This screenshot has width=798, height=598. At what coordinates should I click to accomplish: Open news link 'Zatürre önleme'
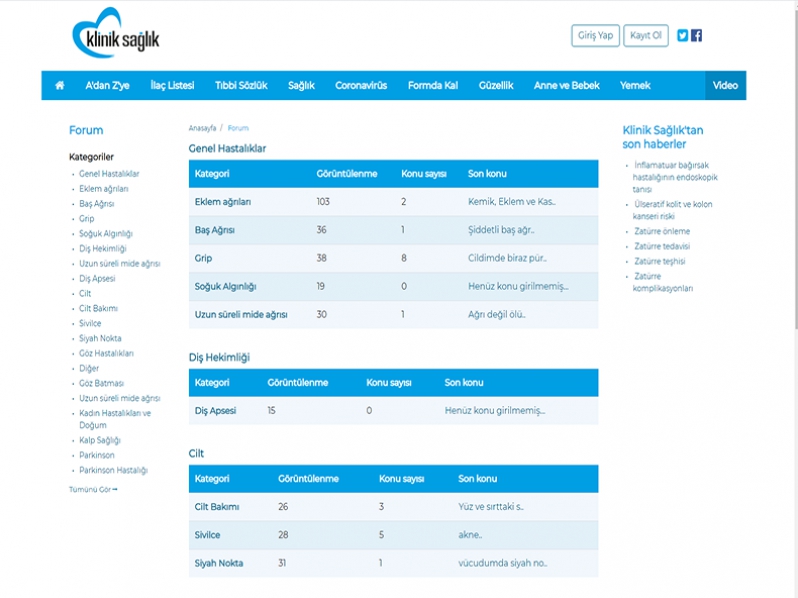tap(662, 231)
